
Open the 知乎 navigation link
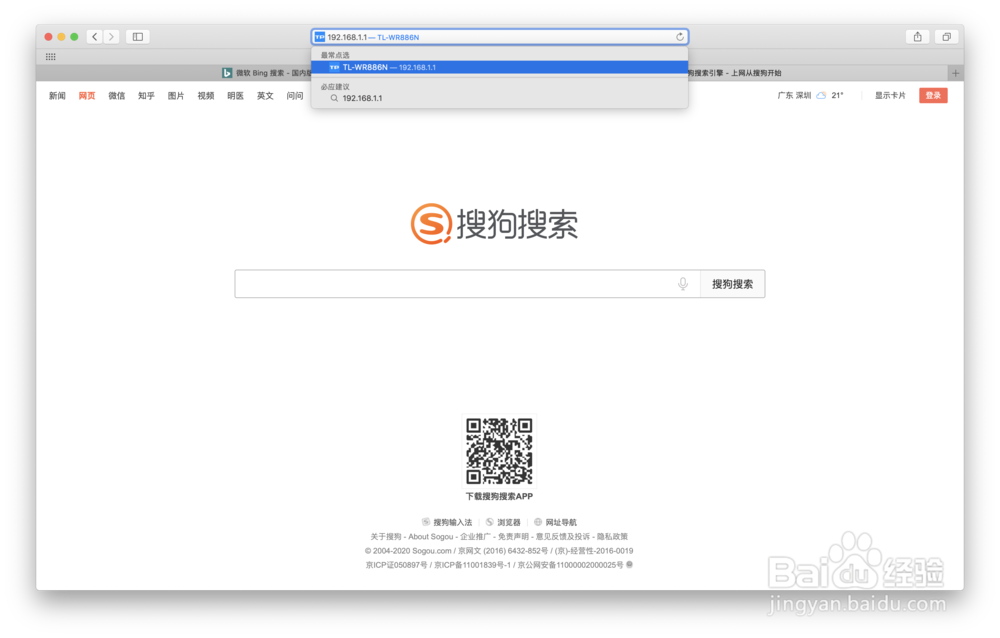146,96
